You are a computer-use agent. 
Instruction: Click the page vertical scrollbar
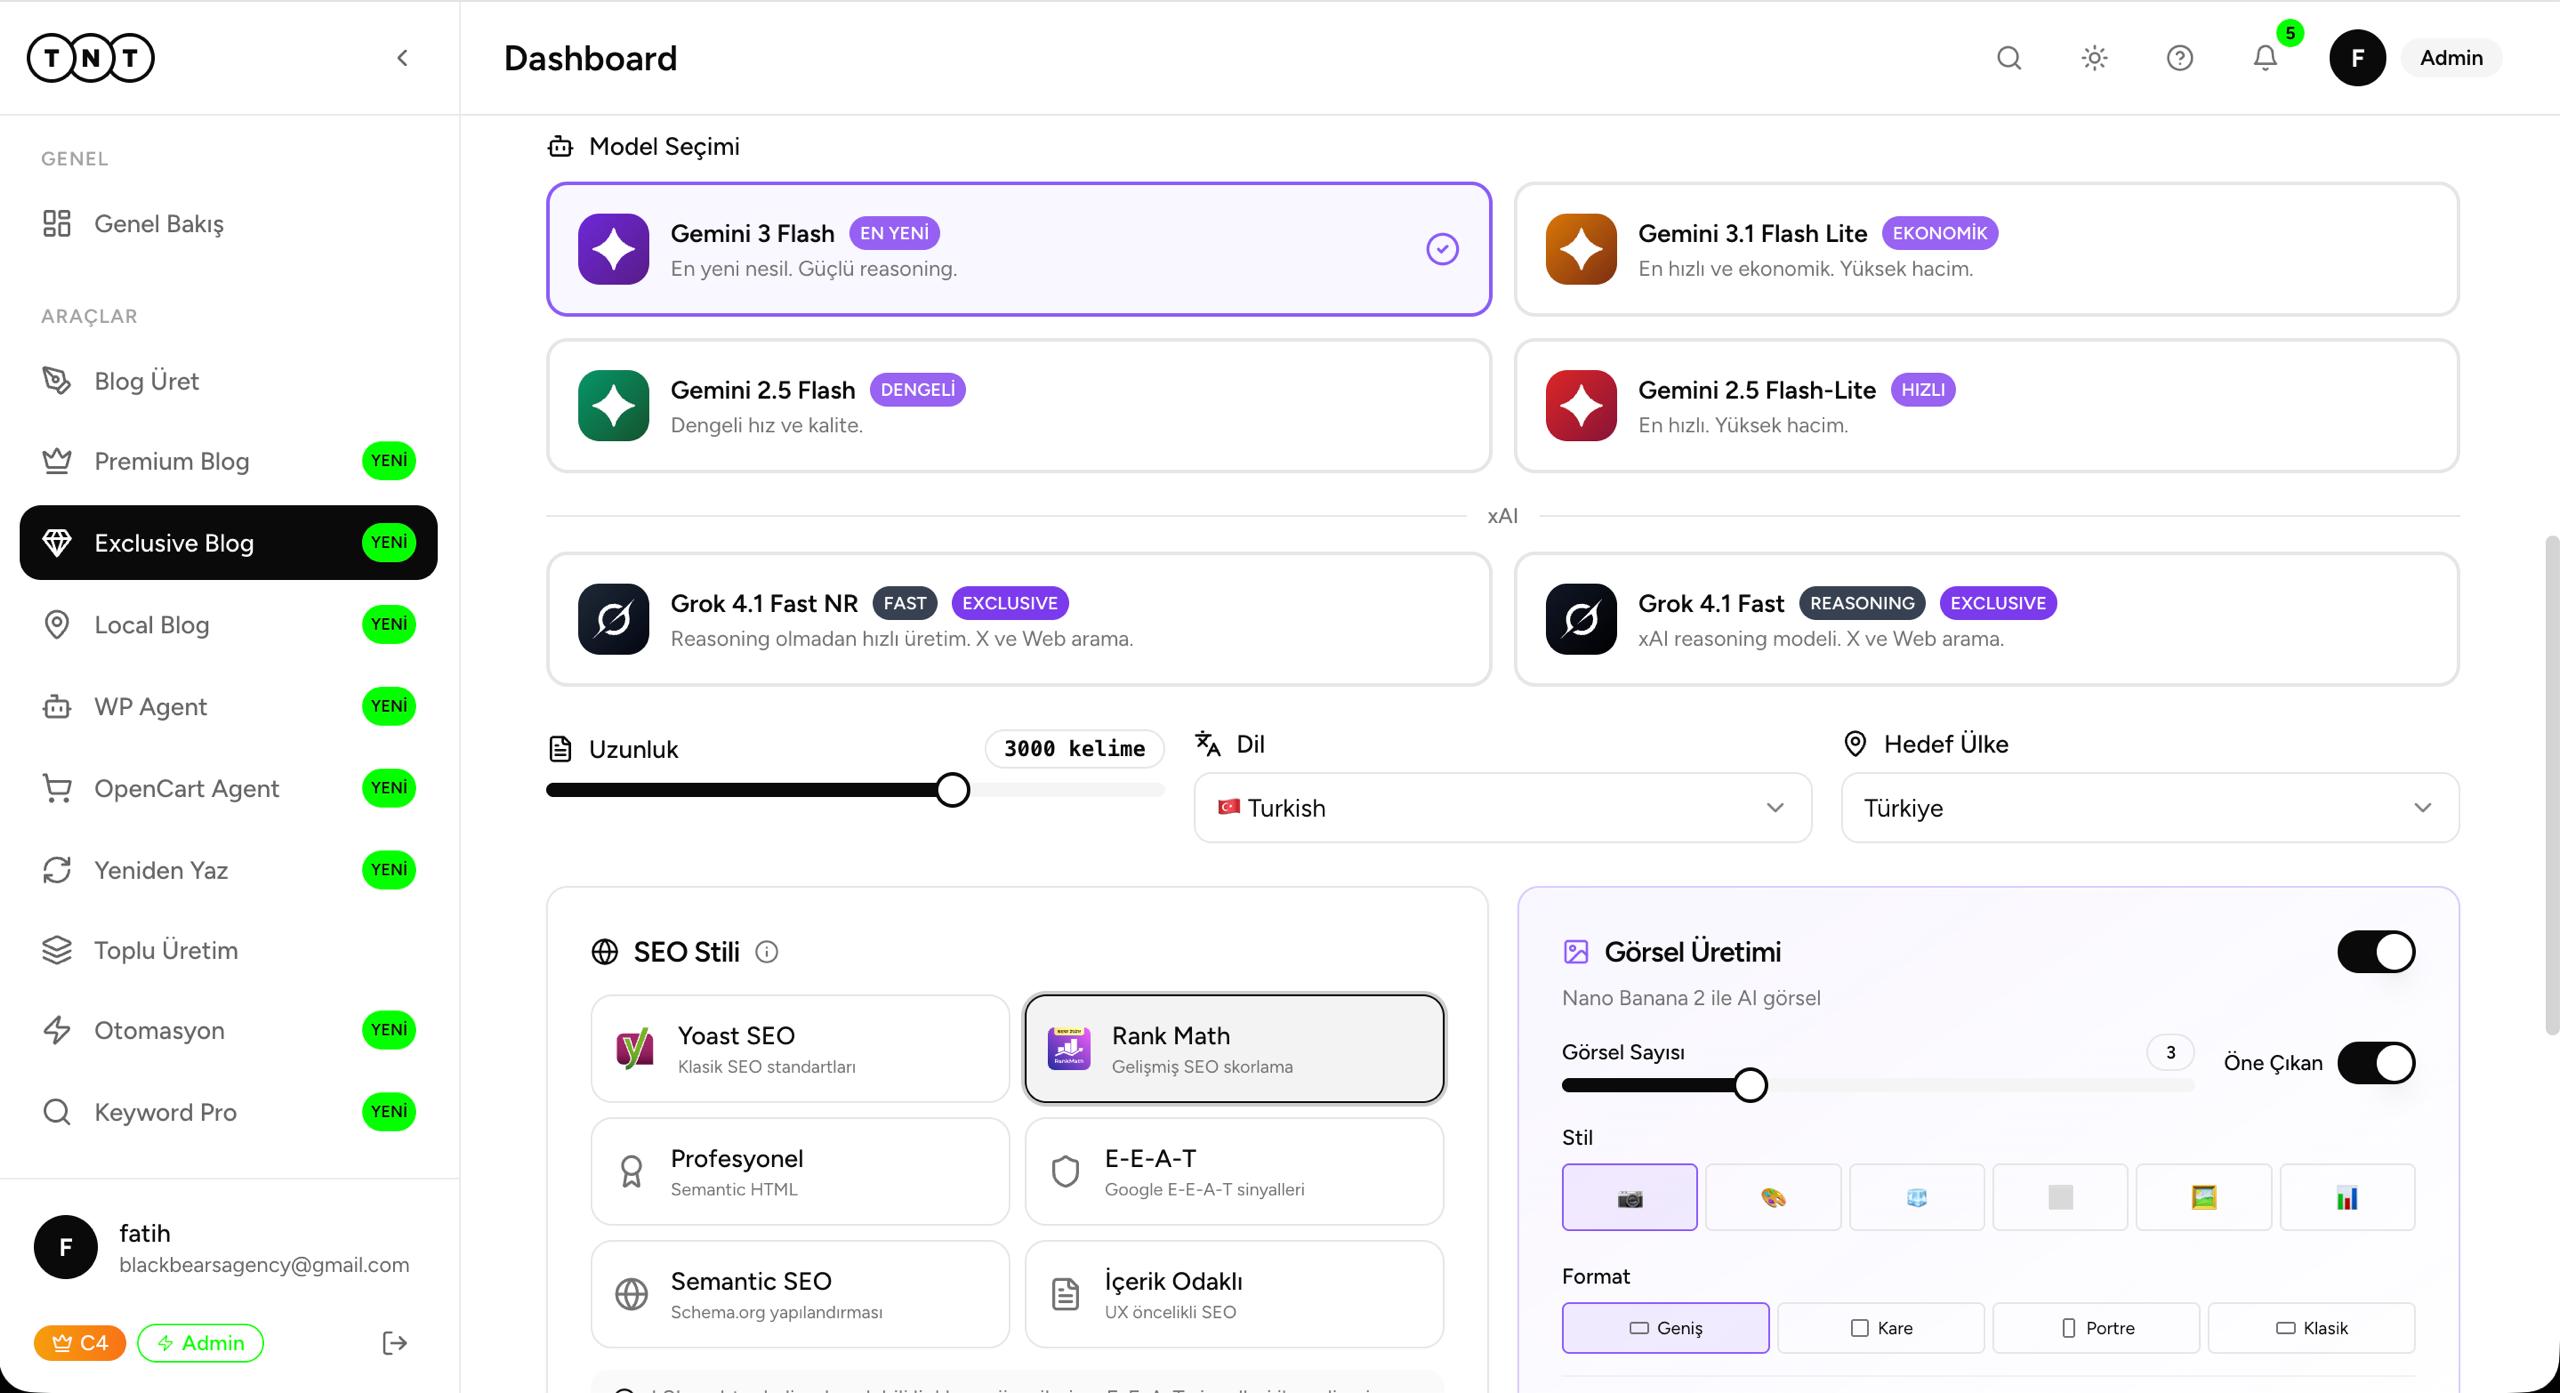click(2552, 785)
